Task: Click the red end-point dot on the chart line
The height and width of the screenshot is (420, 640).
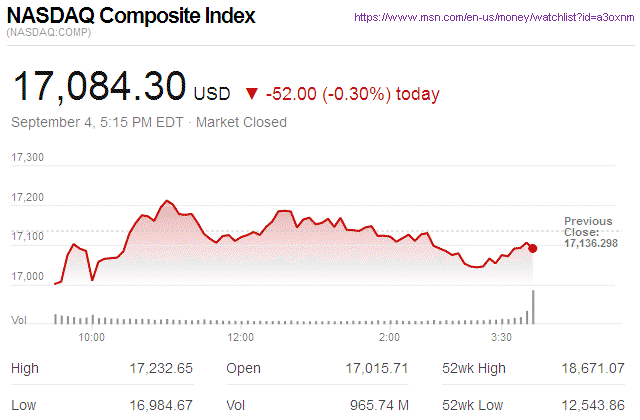Action: (x=532, y=248)
